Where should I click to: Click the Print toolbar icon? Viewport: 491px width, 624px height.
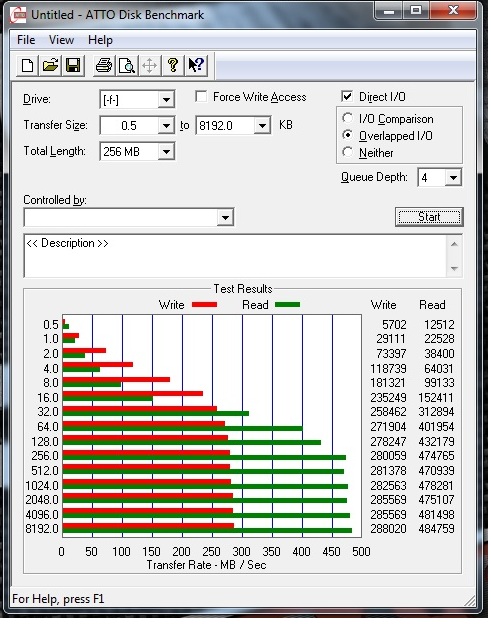point(104,65)
